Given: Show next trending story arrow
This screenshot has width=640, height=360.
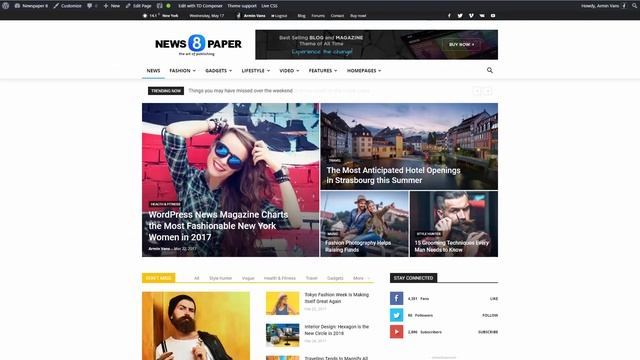Looking at the screenshot, I should (x=488, y=91).
